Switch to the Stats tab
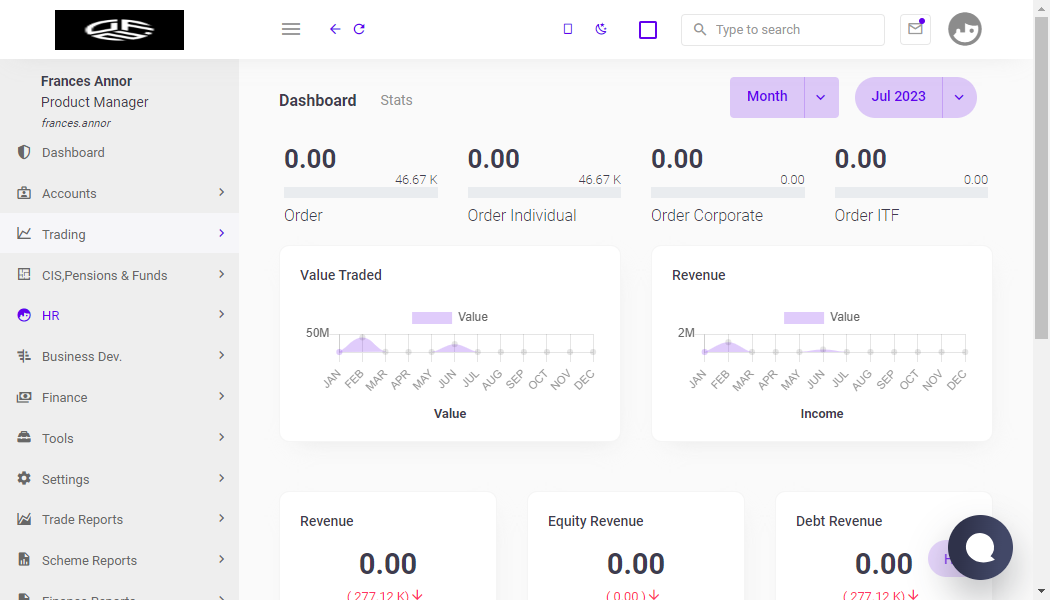The width and height of the screenshot is (1050, 600). pyautogui.click(x=396, y=100)
